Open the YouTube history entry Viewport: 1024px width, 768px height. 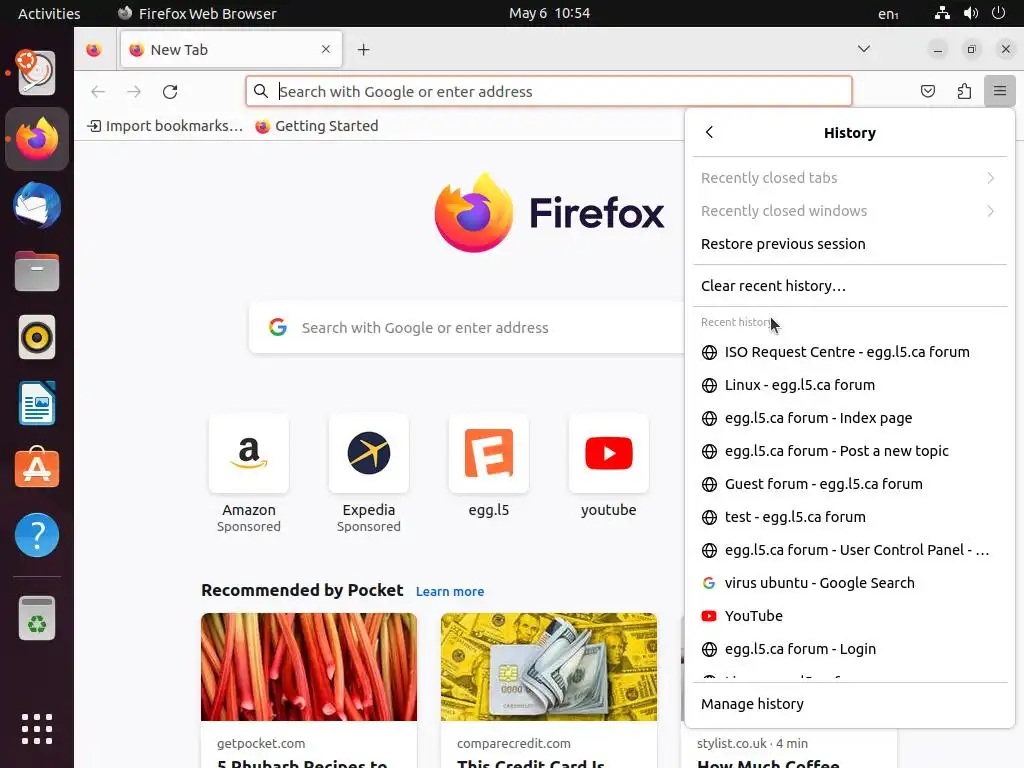(850, 616)
